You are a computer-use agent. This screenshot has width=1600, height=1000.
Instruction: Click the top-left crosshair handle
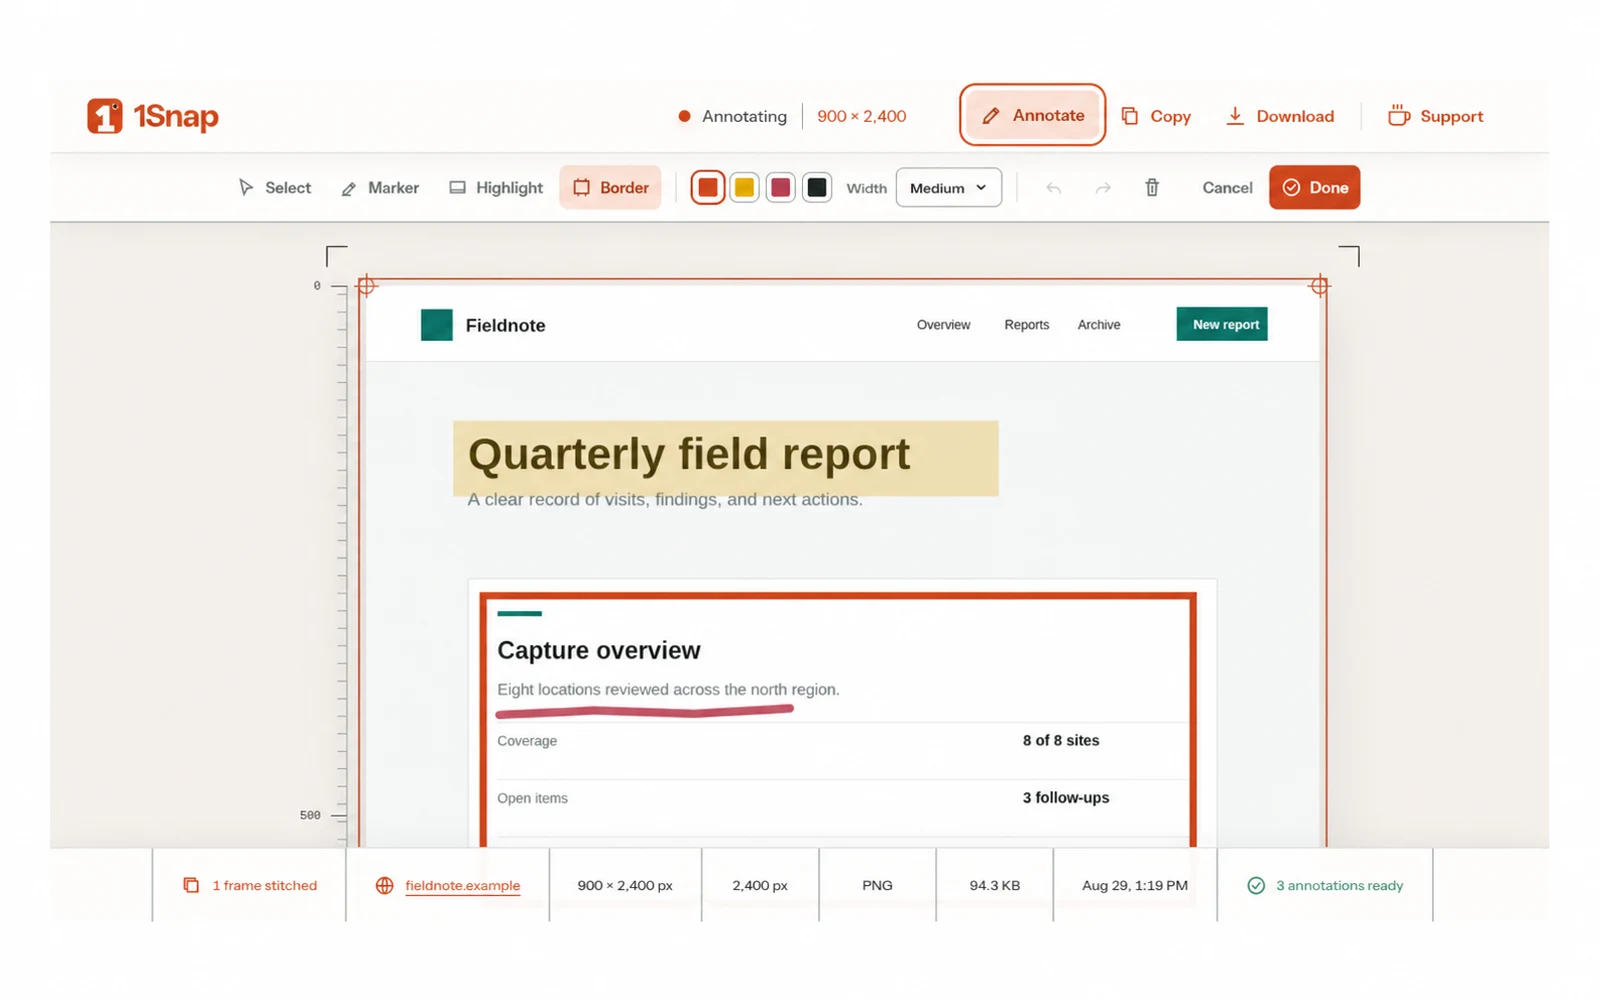366,286
